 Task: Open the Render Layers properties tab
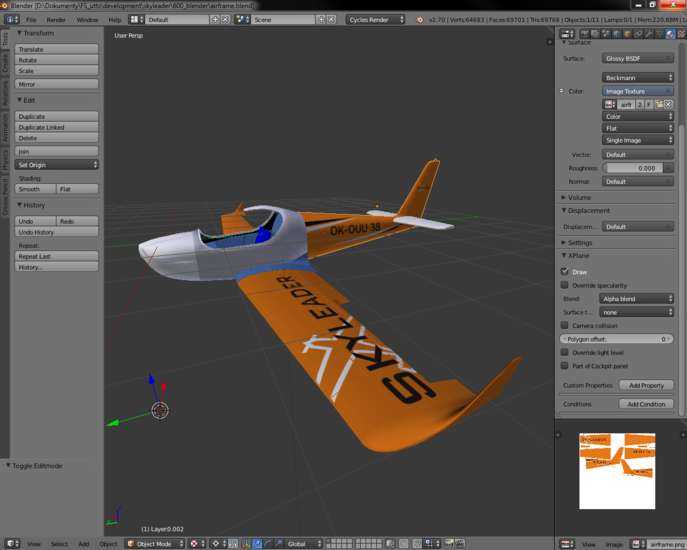pos(595,34)
